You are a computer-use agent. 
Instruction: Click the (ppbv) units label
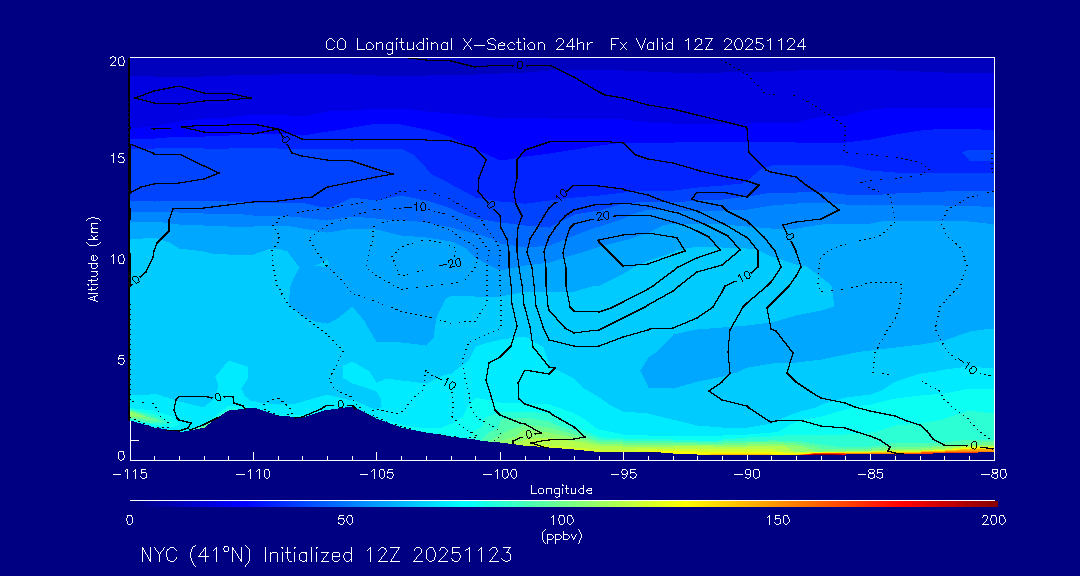click(x=562, y=537)
